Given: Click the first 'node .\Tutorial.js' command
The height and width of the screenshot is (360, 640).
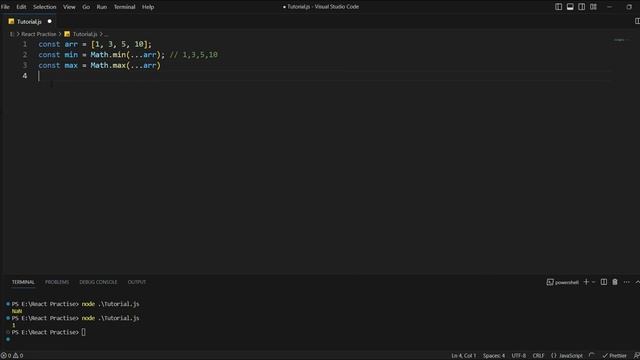Looking at the screenshot, I should click(x=110, y=304).
